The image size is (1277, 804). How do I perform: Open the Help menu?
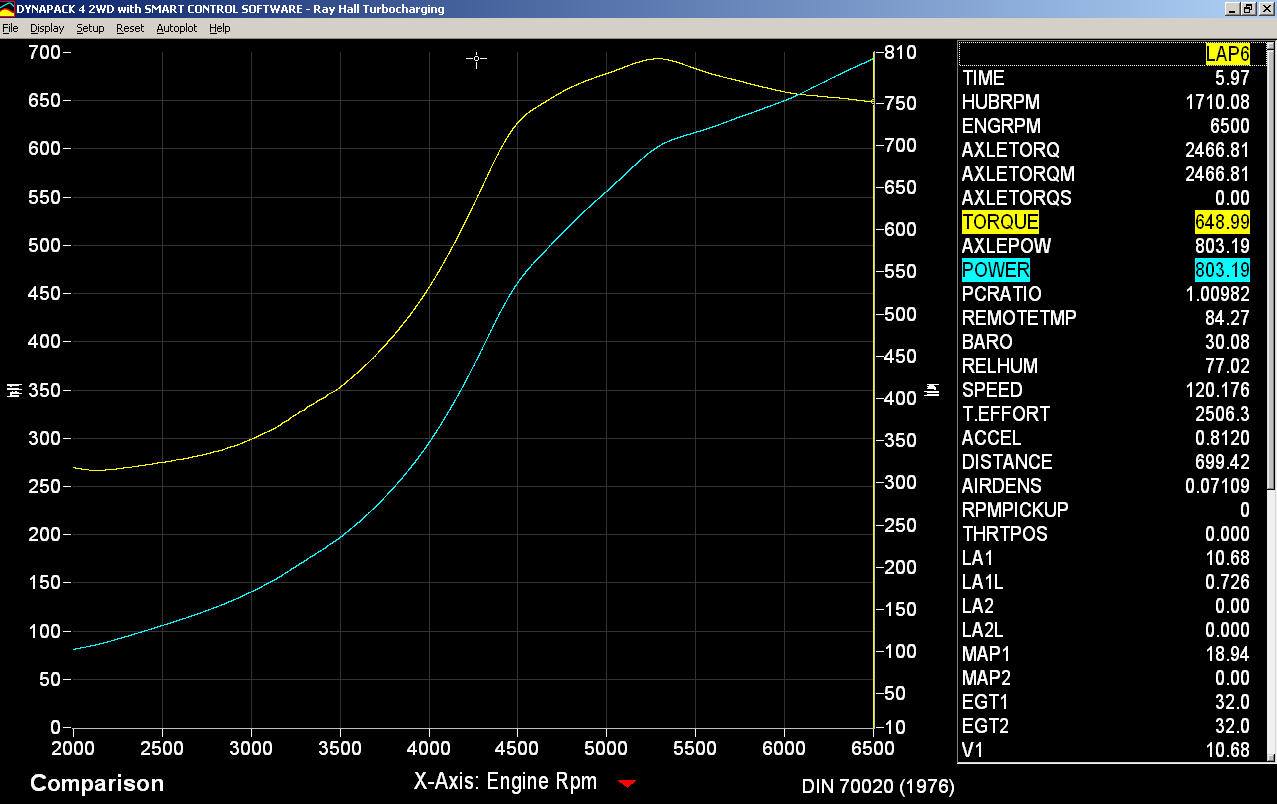[220, 28]
